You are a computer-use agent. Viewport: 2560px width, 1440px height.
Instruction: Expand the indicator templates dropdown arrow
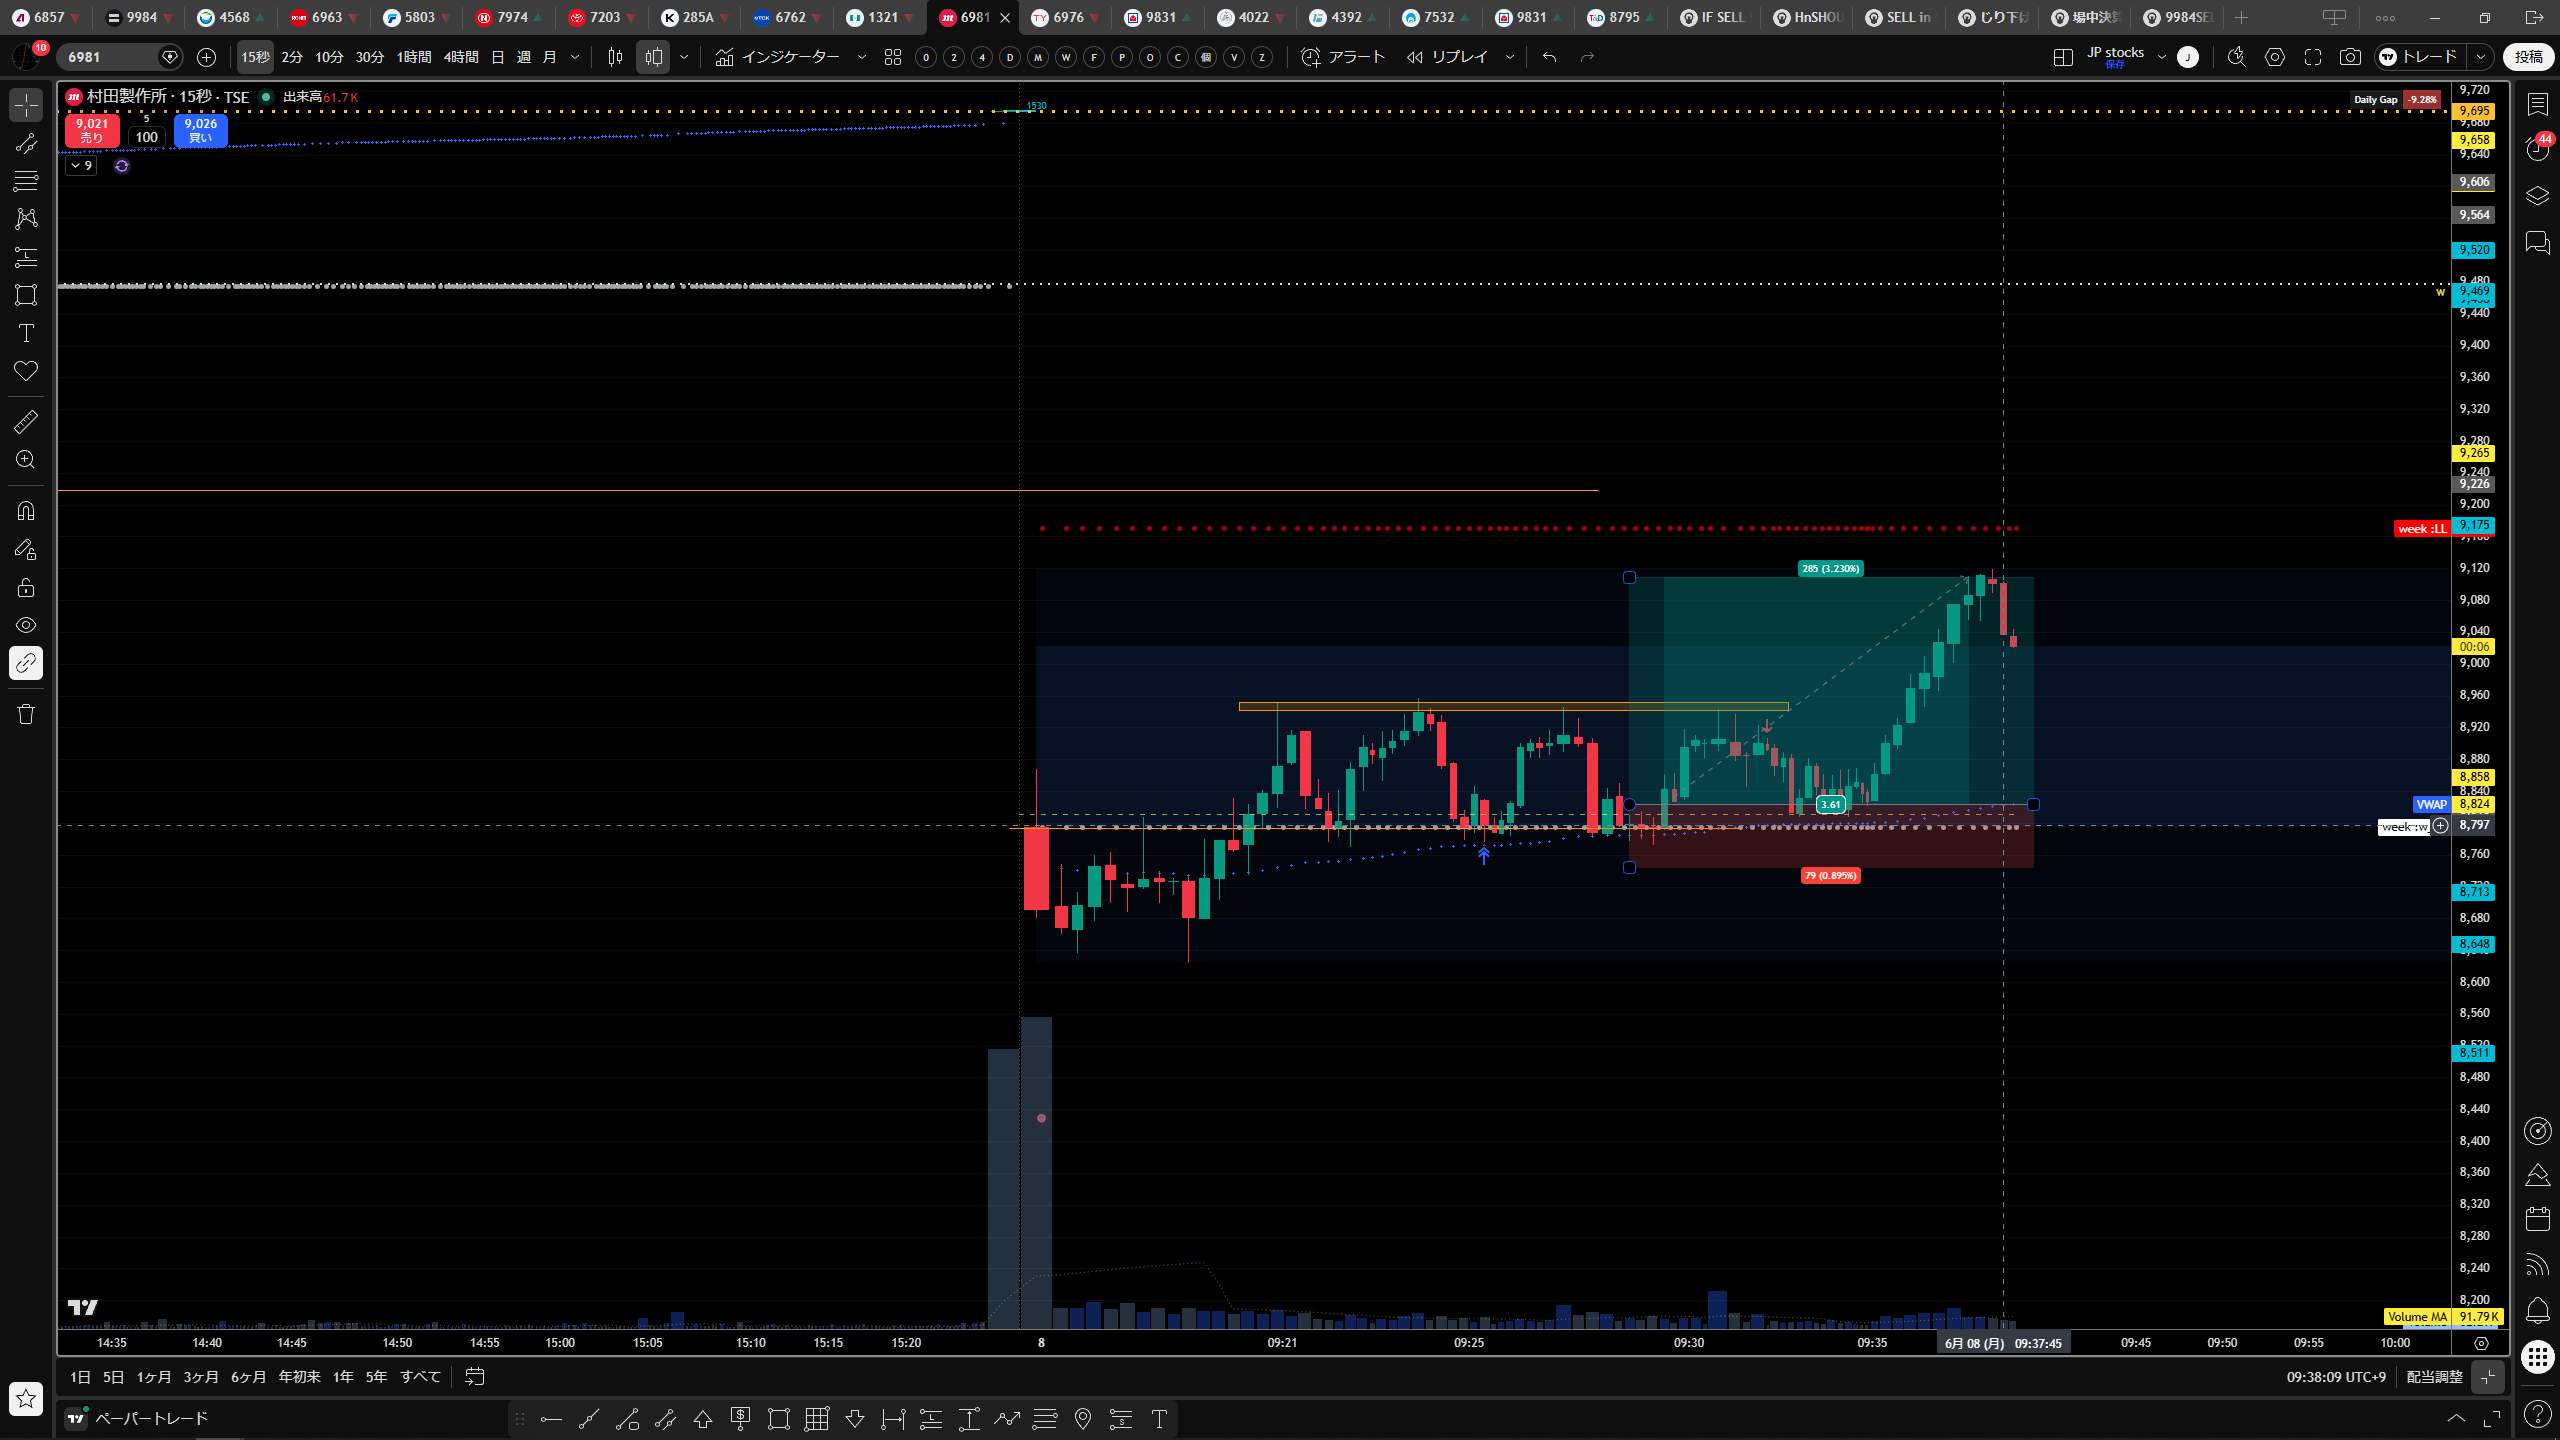(x=862, y=57)
